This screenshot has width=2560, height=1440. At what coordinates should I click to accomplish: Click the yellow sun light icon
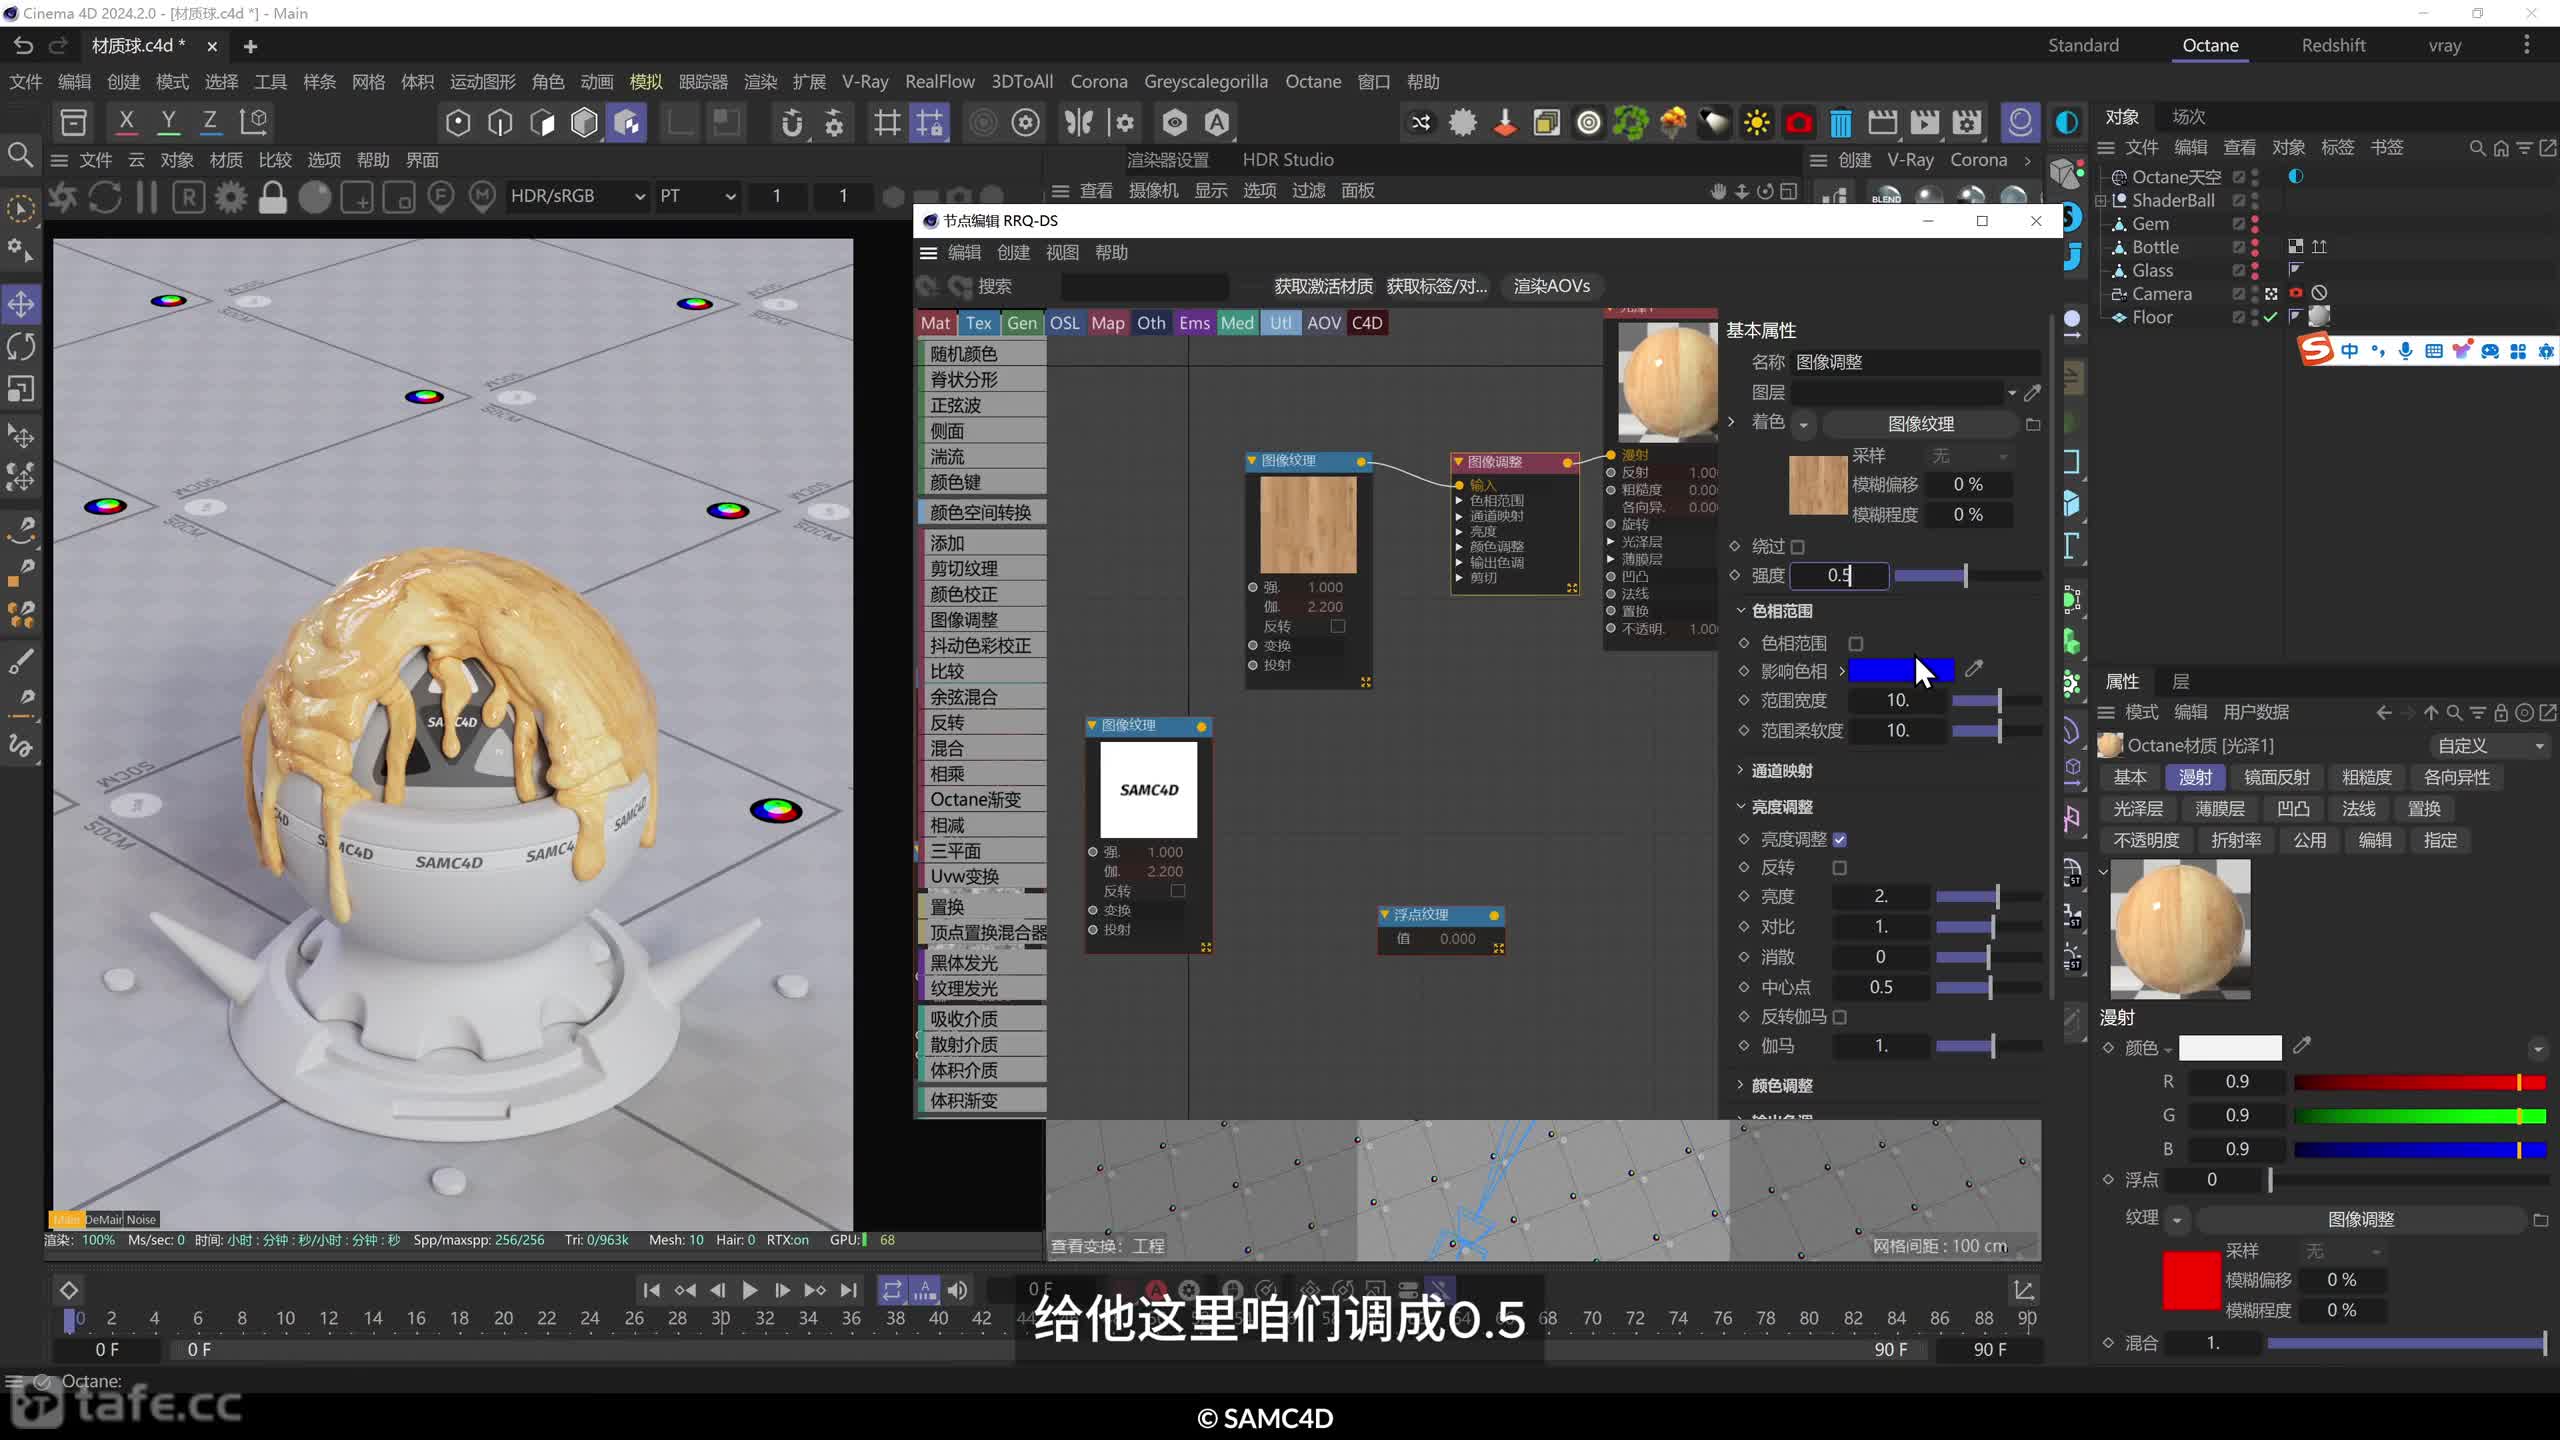(x=1756, y=123)
